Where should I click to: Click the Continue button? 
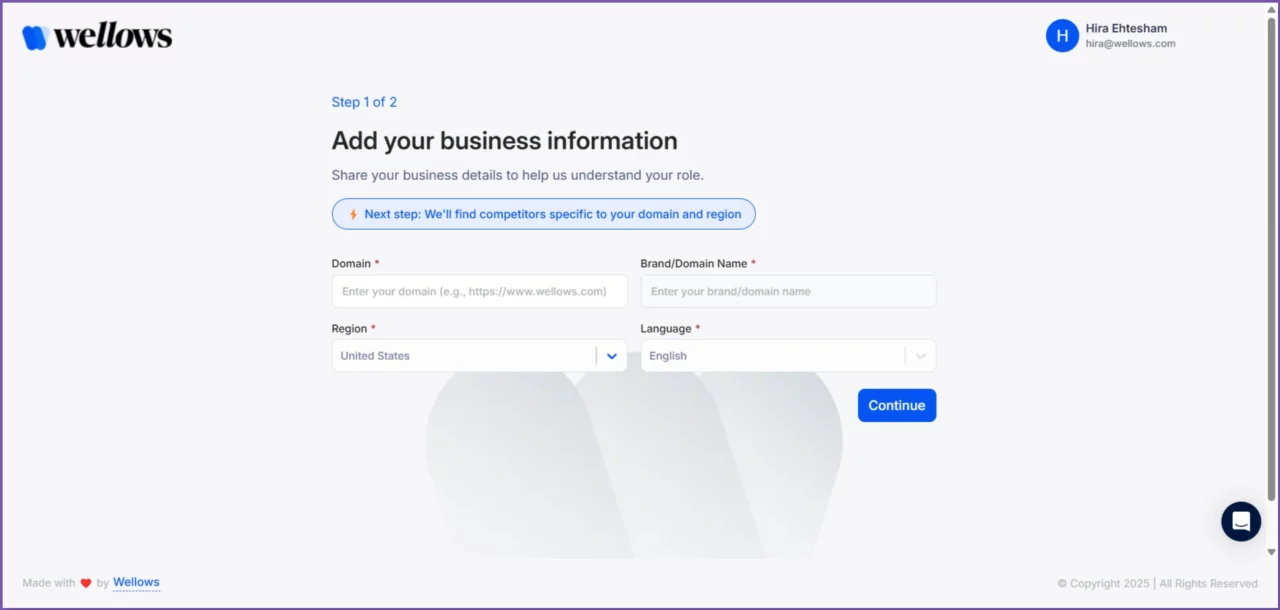[896, 405]
